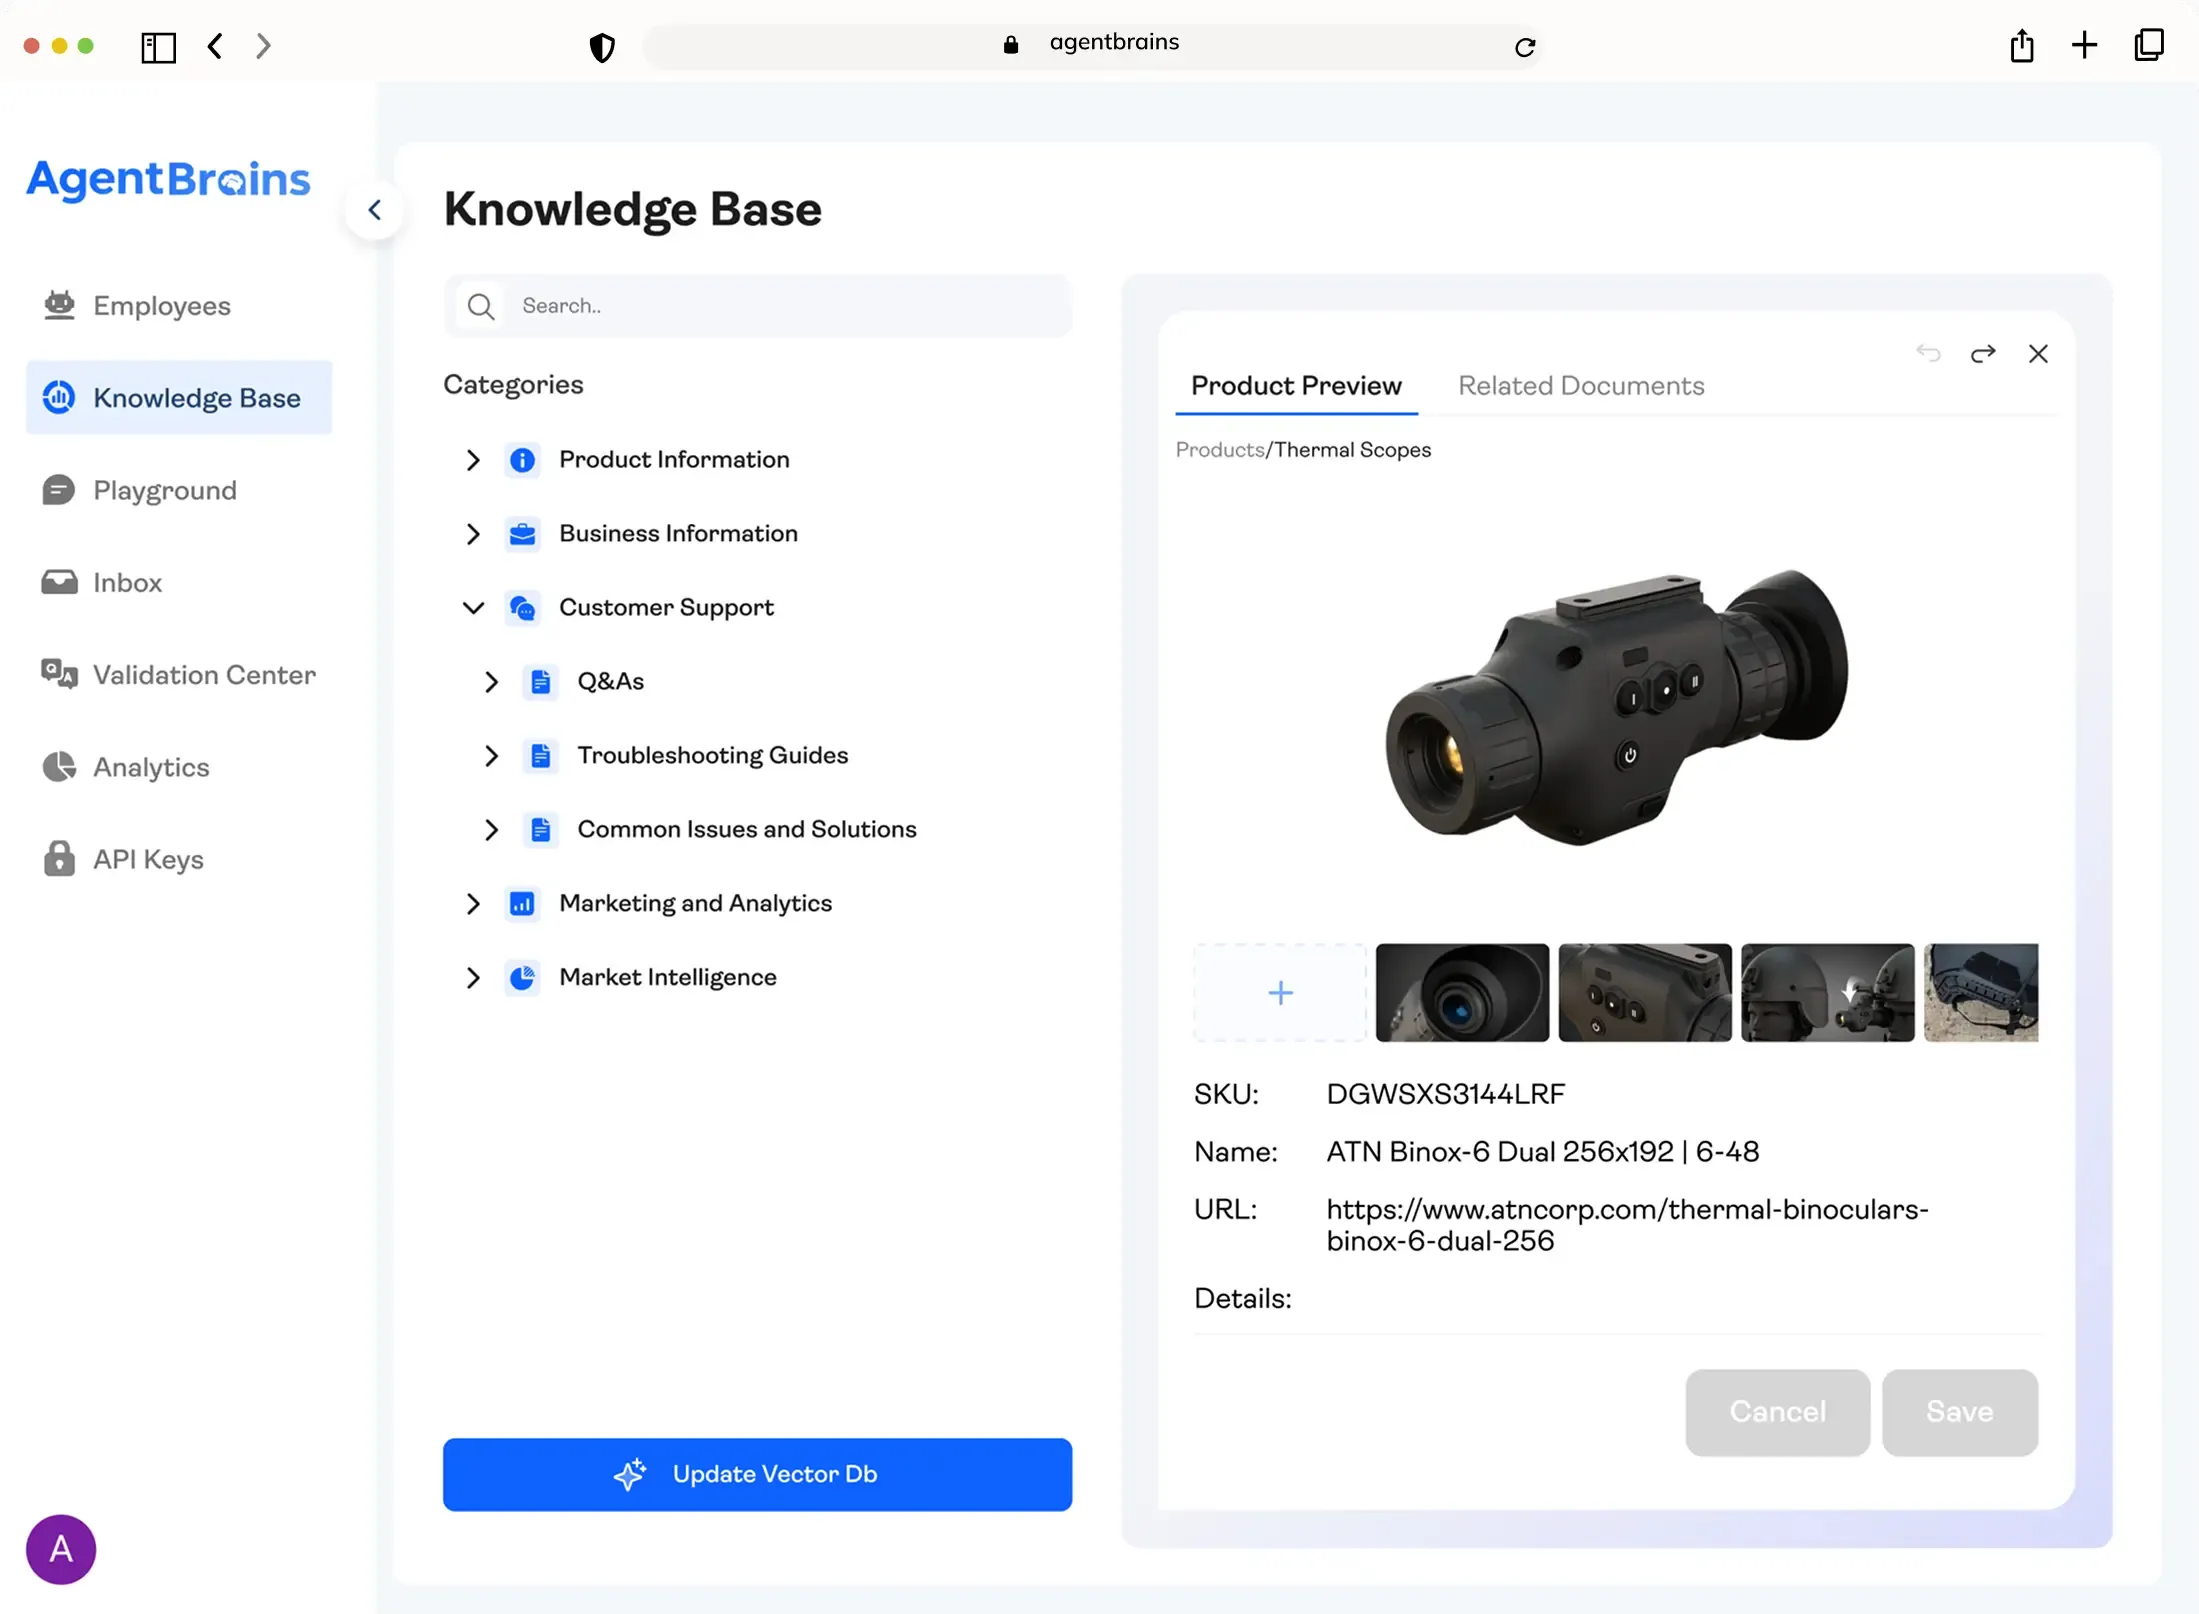The image size is (2199, 1614).
Task: Click the Troubleshooting Guides document icon
Action: (x=540, y=756)
